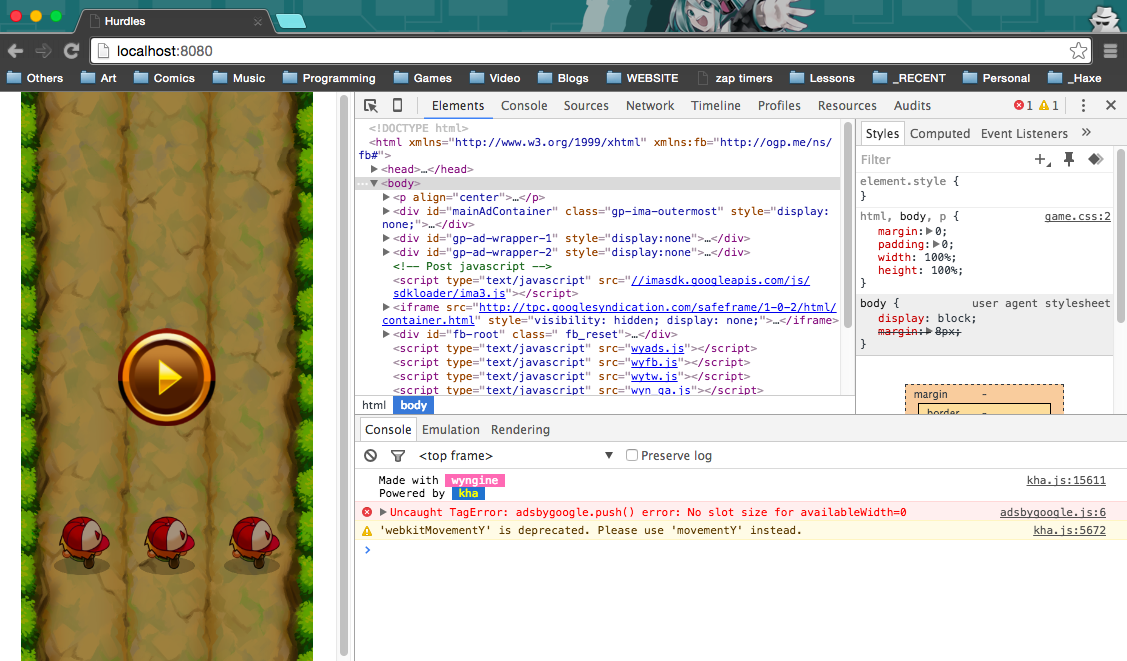Viewport: 1127px width, 661px height.
Task: Expand the head element node
Action: click(x=374, y=169)
